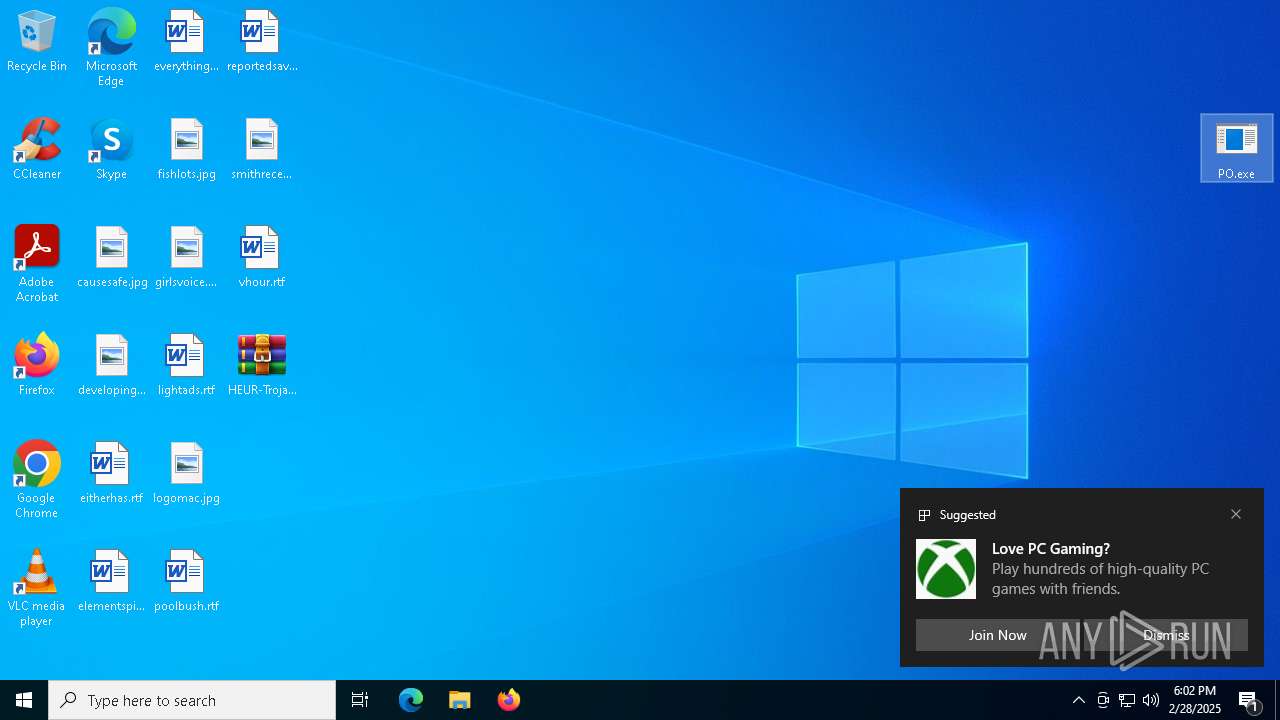Select the lightads.rtf document icon
The width and height of the screenshot is (1280, 720).
tap(186, 366)
